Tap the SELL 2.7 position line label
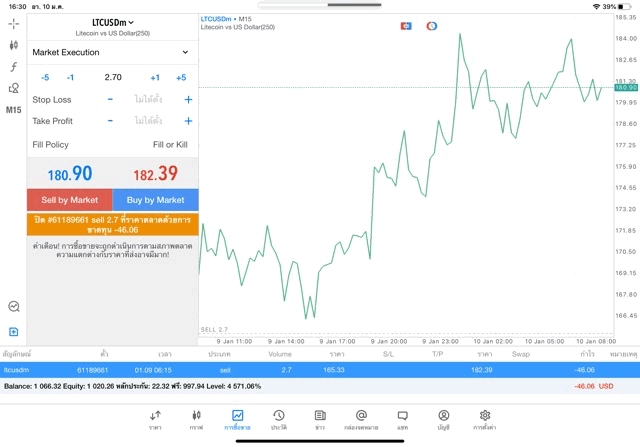This screenshot has width=640, height=447. point(214,329)
